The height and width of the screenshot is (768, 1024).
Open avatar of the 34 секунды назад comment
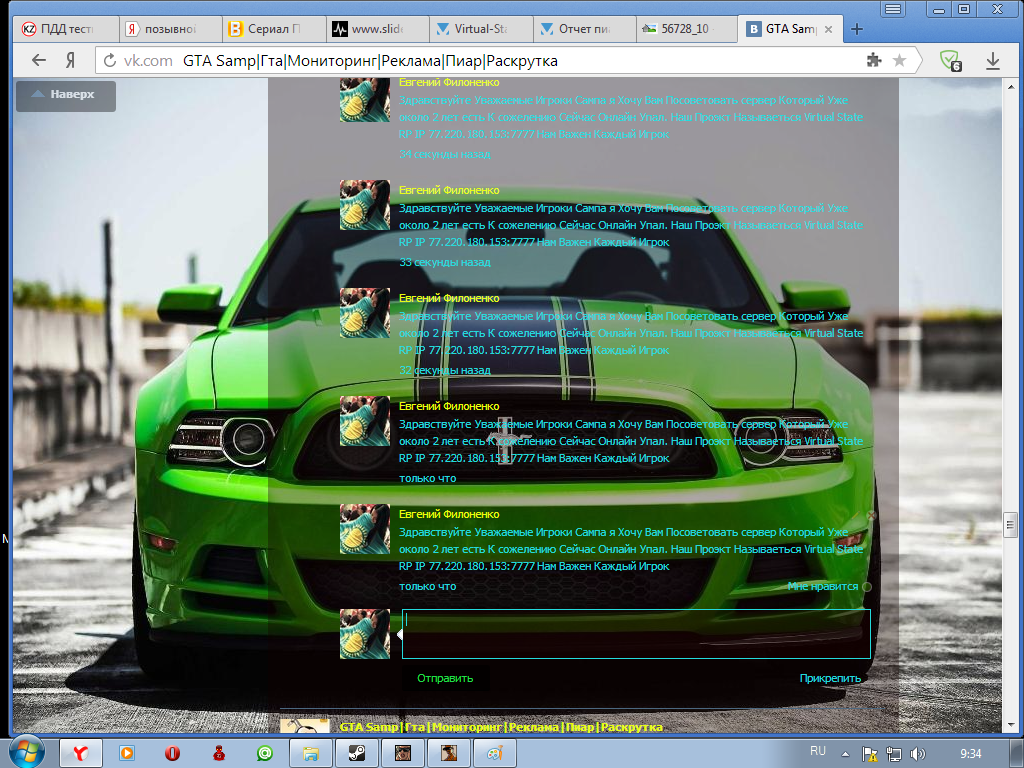[x=364, y=100]
